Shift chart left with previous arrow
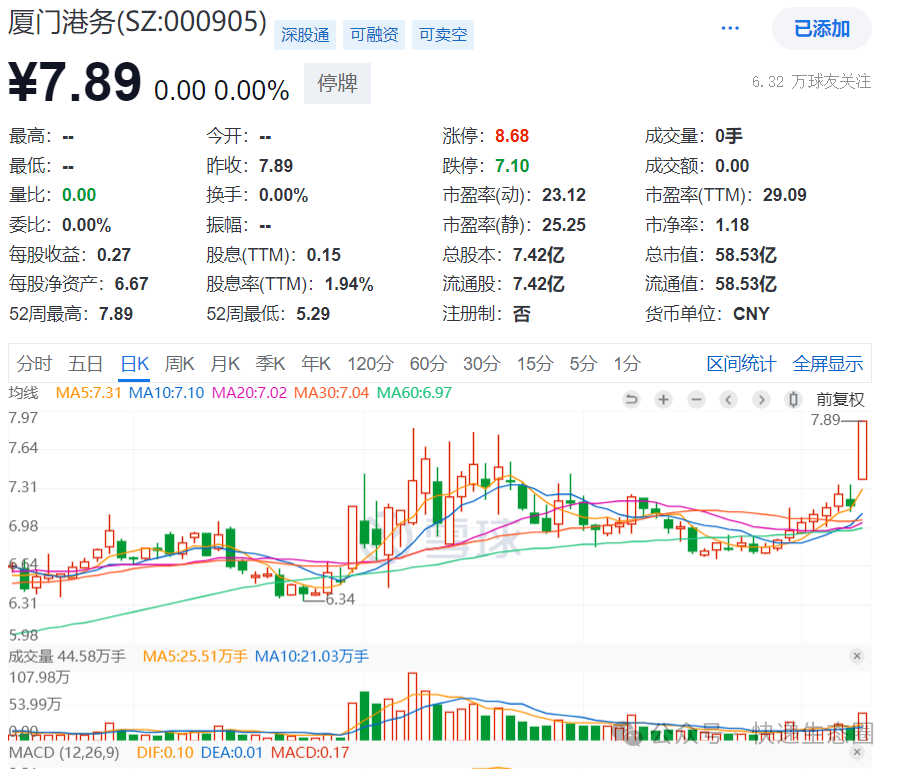This screenshot has width=903, height=769. (729, 399)
